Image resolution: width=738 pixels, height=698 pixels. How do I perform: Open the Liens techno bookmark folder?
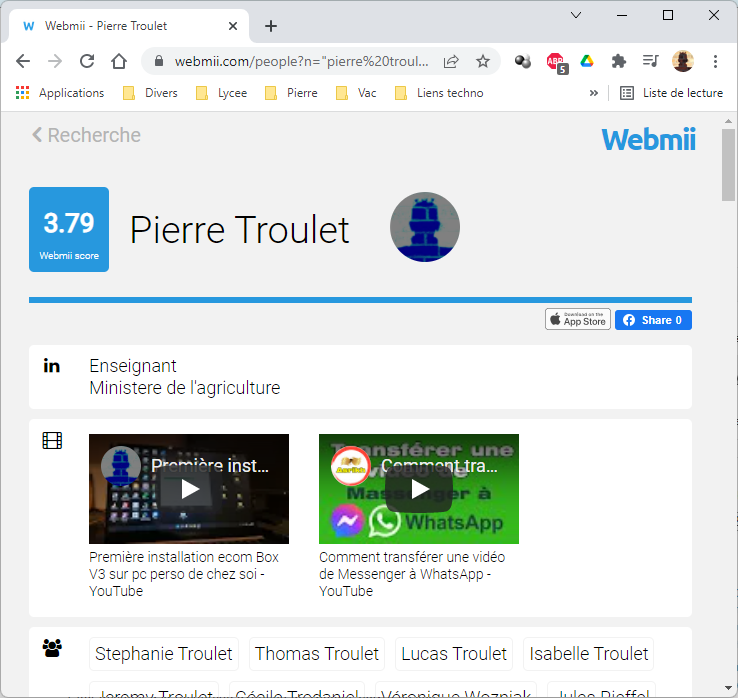coord(439,93)
